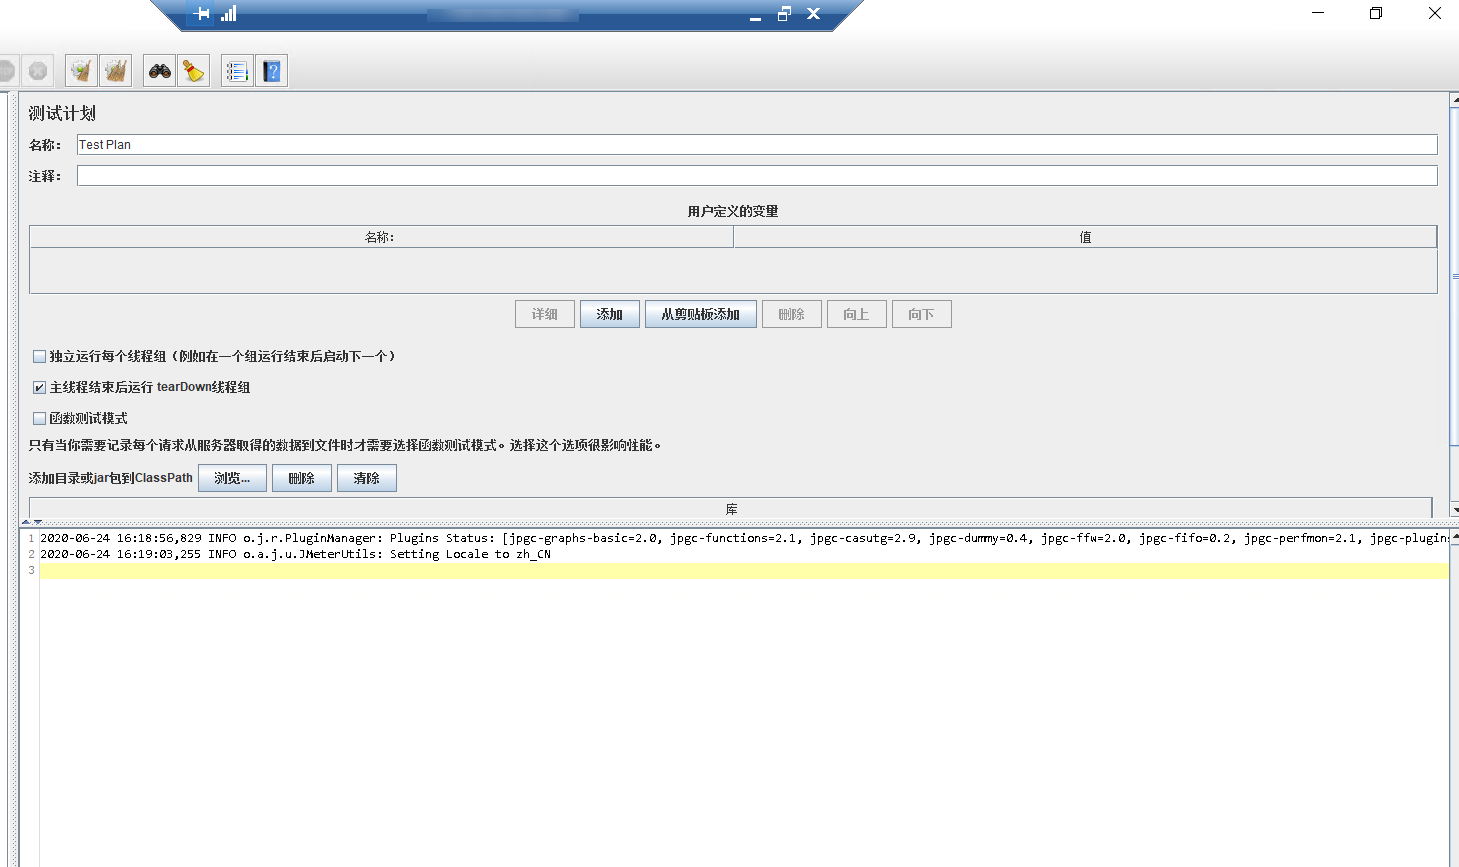Image resolution: width=1459 pixels, height=867 pixels.
Task: Click the pin icon on the title bar
Action: pyautogui.click(x=201, y=14)
